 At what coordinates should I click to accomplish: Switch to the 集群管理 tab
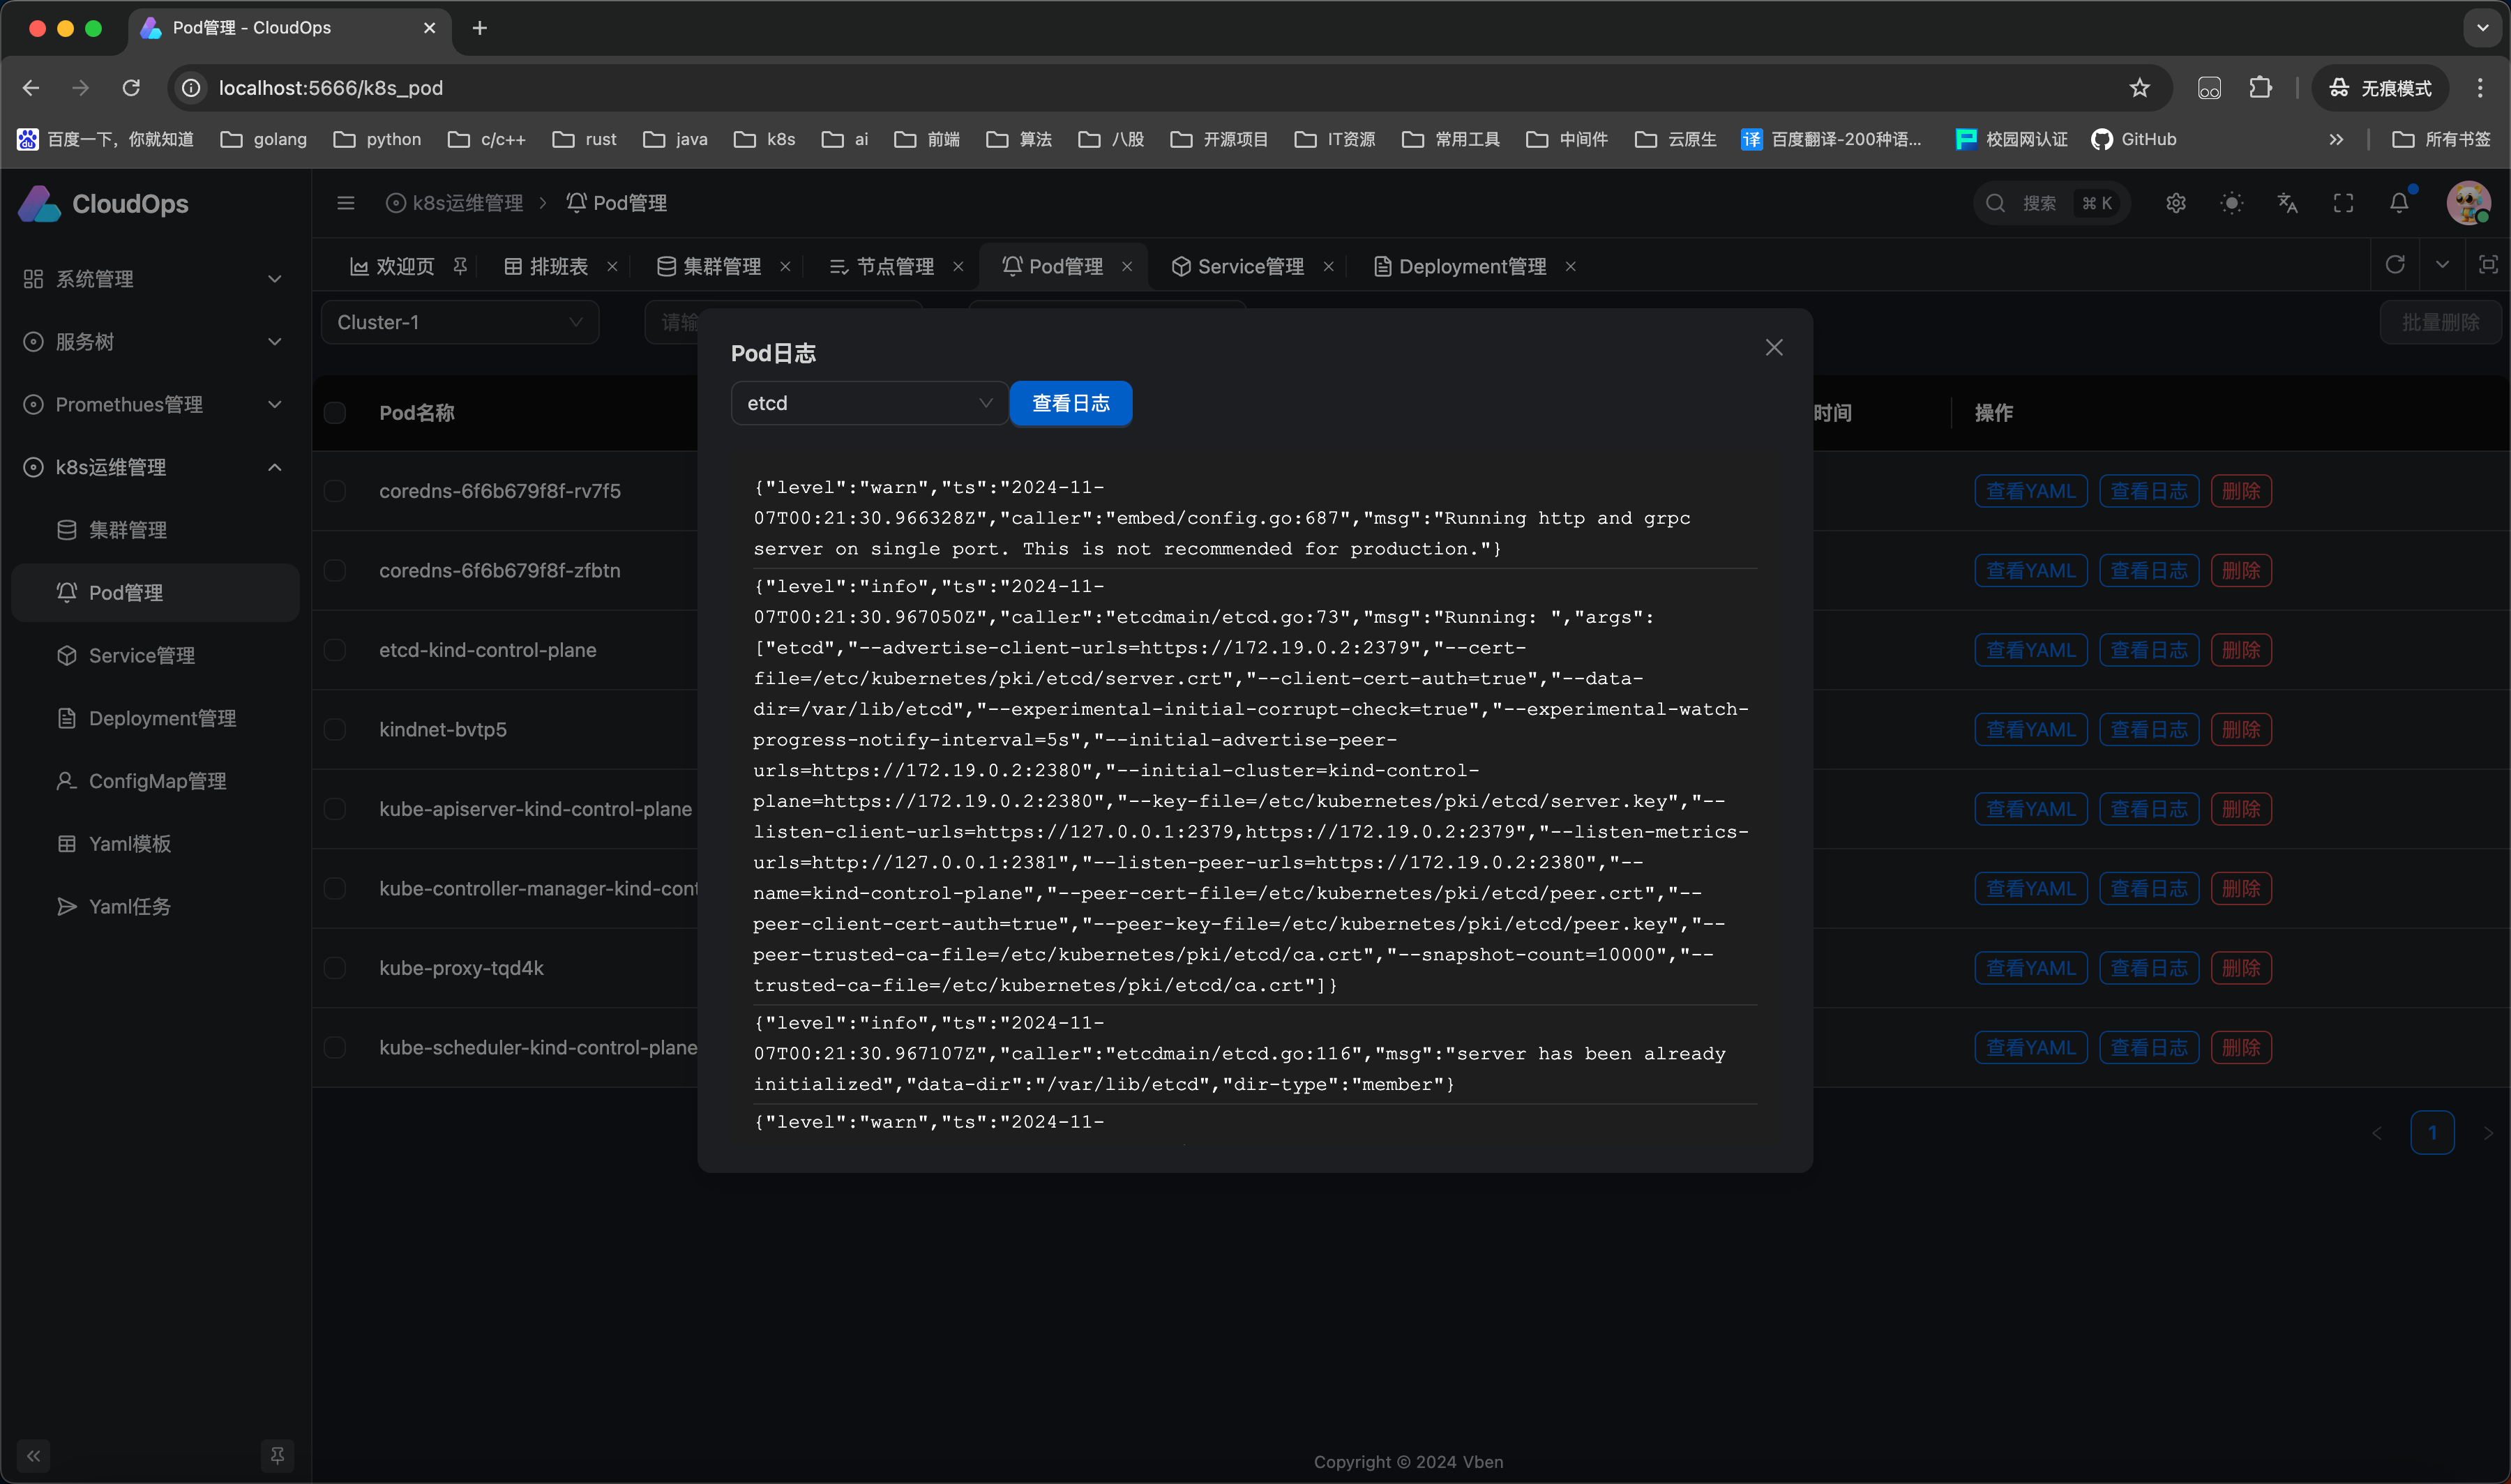[709, 266]
